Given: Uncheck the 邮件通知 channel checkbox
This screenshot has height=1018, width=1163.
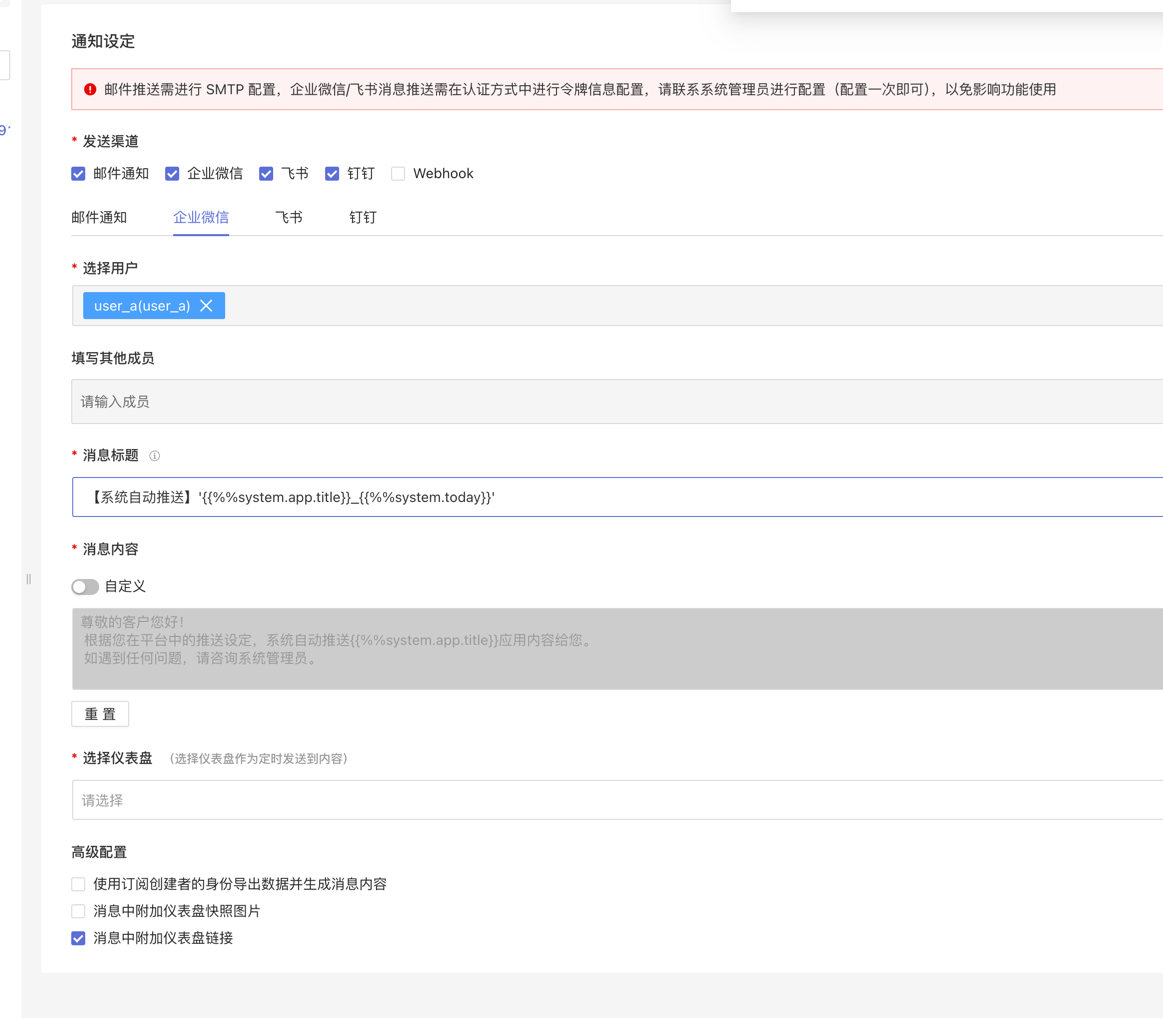Looking at the screenshot, I should pyautogui.click(x=79, y=174).
